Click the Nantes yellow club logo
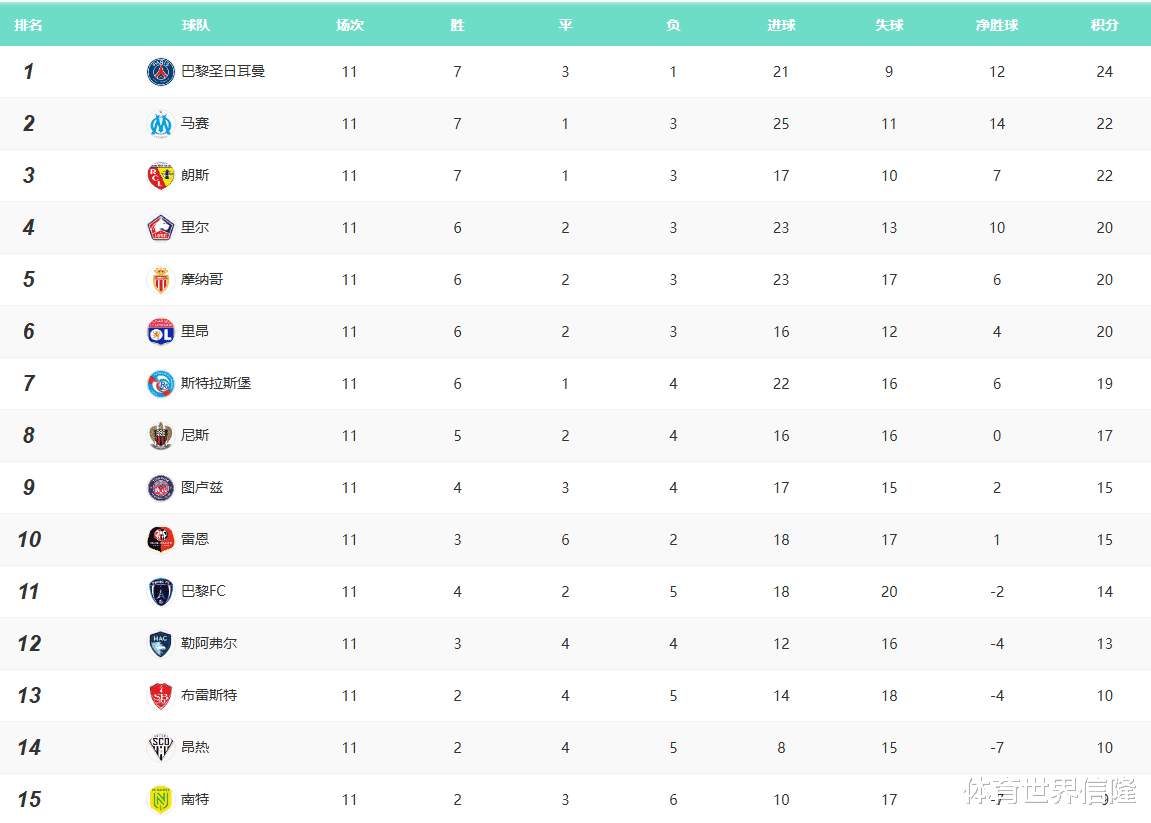This screenshot has width=1151, height=823. pos(161,800)
